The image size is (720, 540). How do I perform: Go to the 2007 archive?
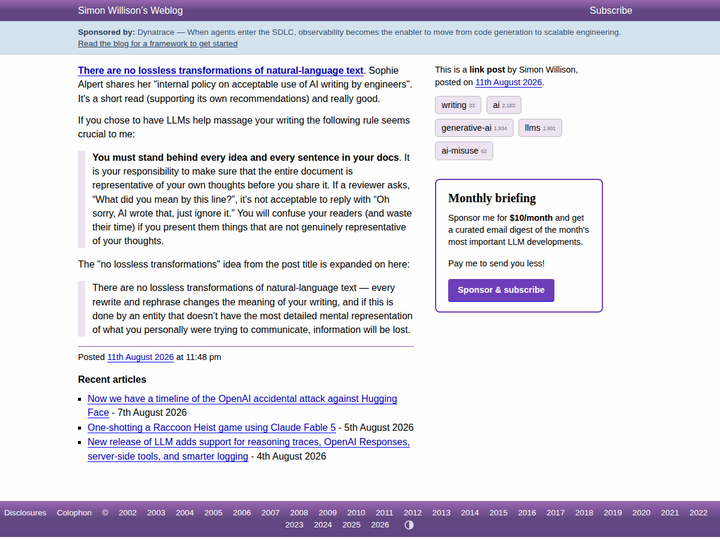pyautogui.click(x=270, y=513)
